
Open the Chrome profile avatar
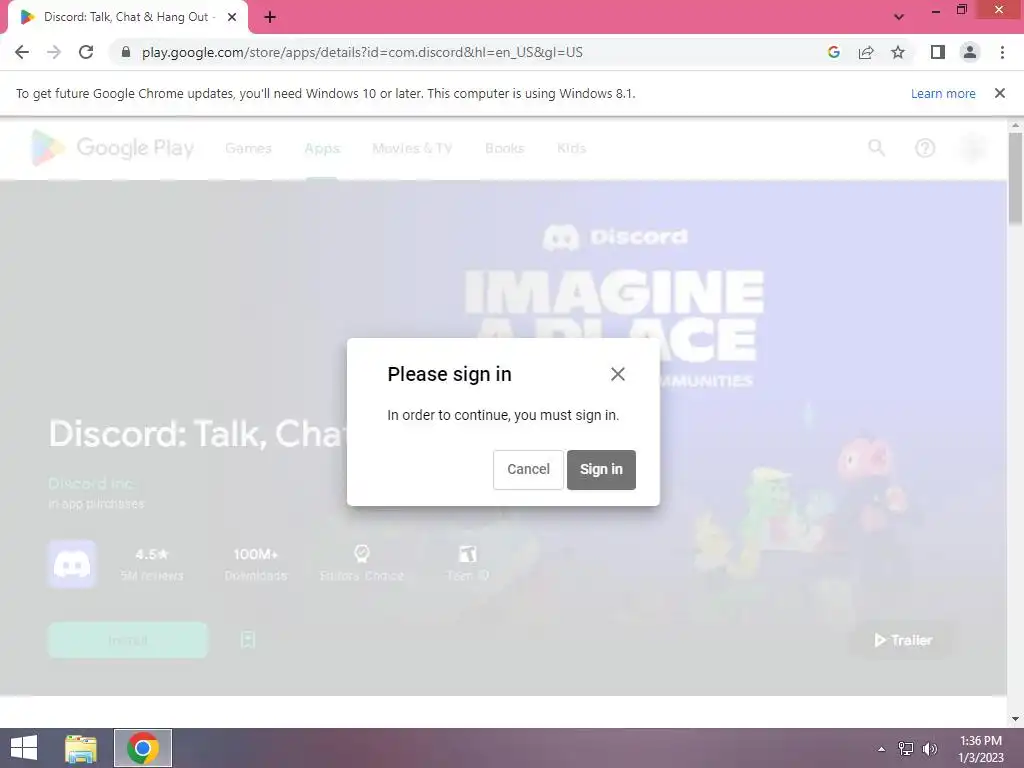coord(970,52)
